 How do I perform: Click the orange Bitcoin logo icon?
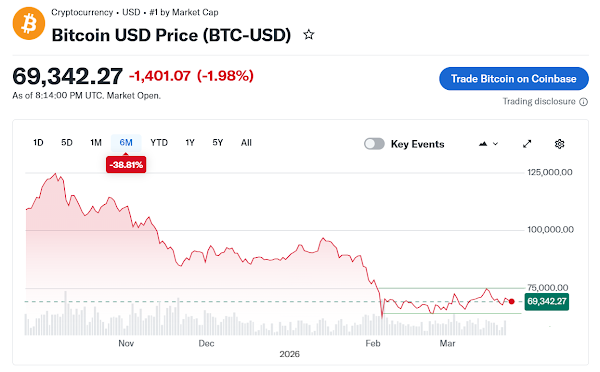(29, 23)
